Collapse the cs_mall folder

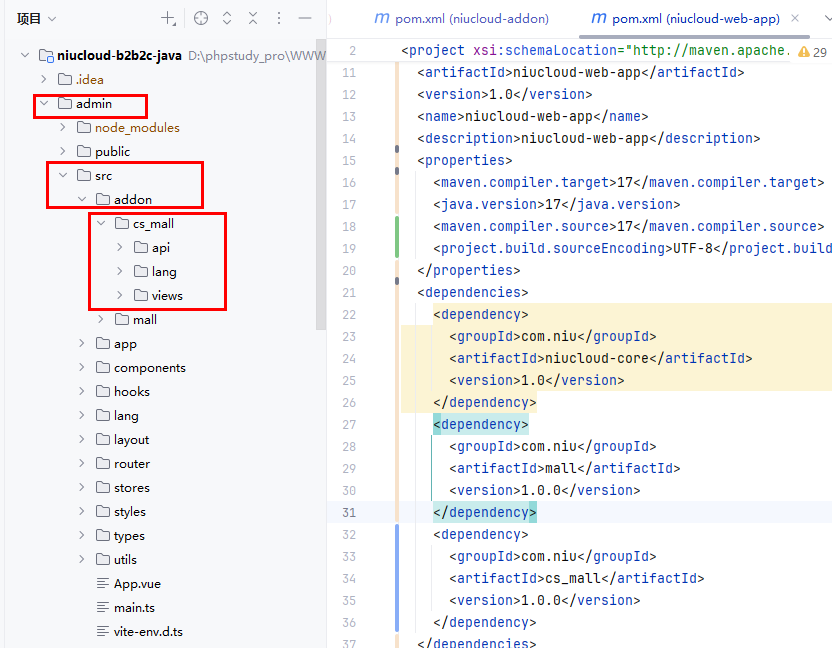coord(101,224)
